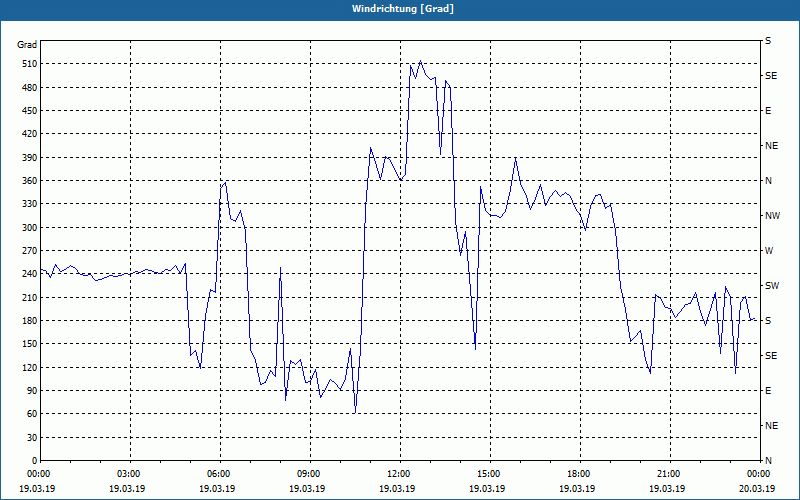Select the E compass label level with 90
The height and width of the screenshot is (500, 800).
pos(768,391)
